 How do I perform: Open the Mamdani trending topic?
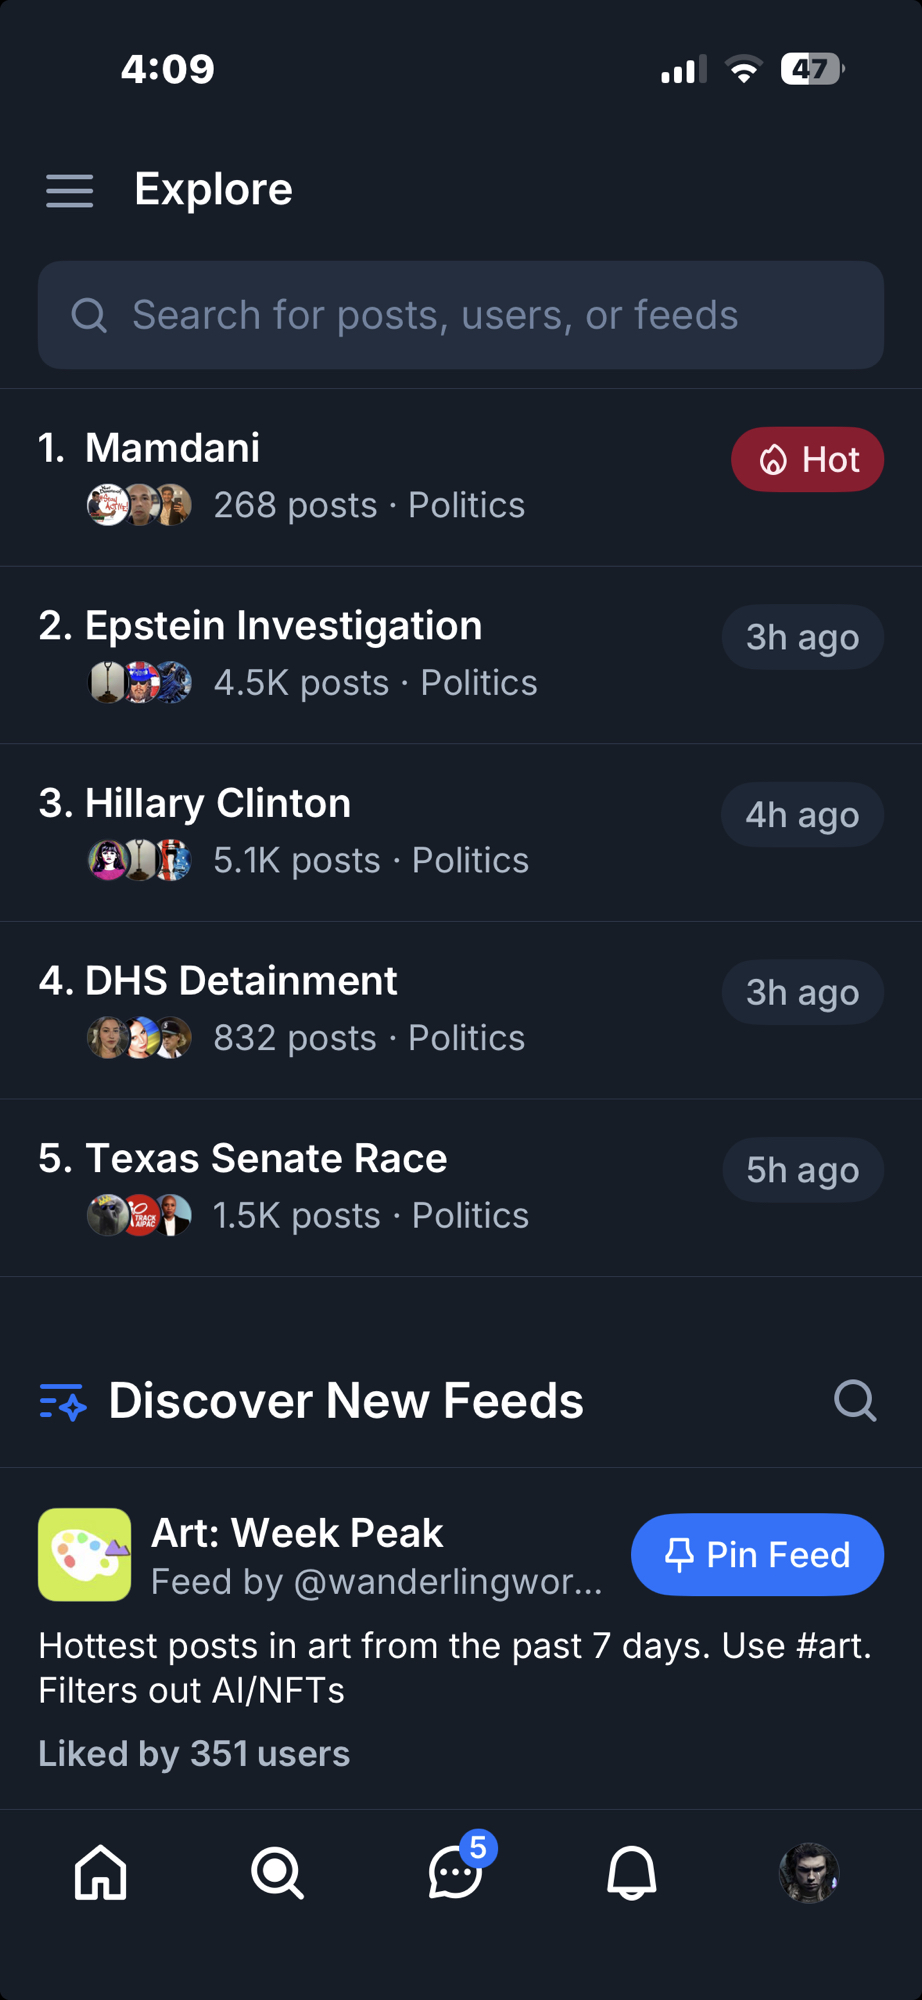[x=172, y=448]
